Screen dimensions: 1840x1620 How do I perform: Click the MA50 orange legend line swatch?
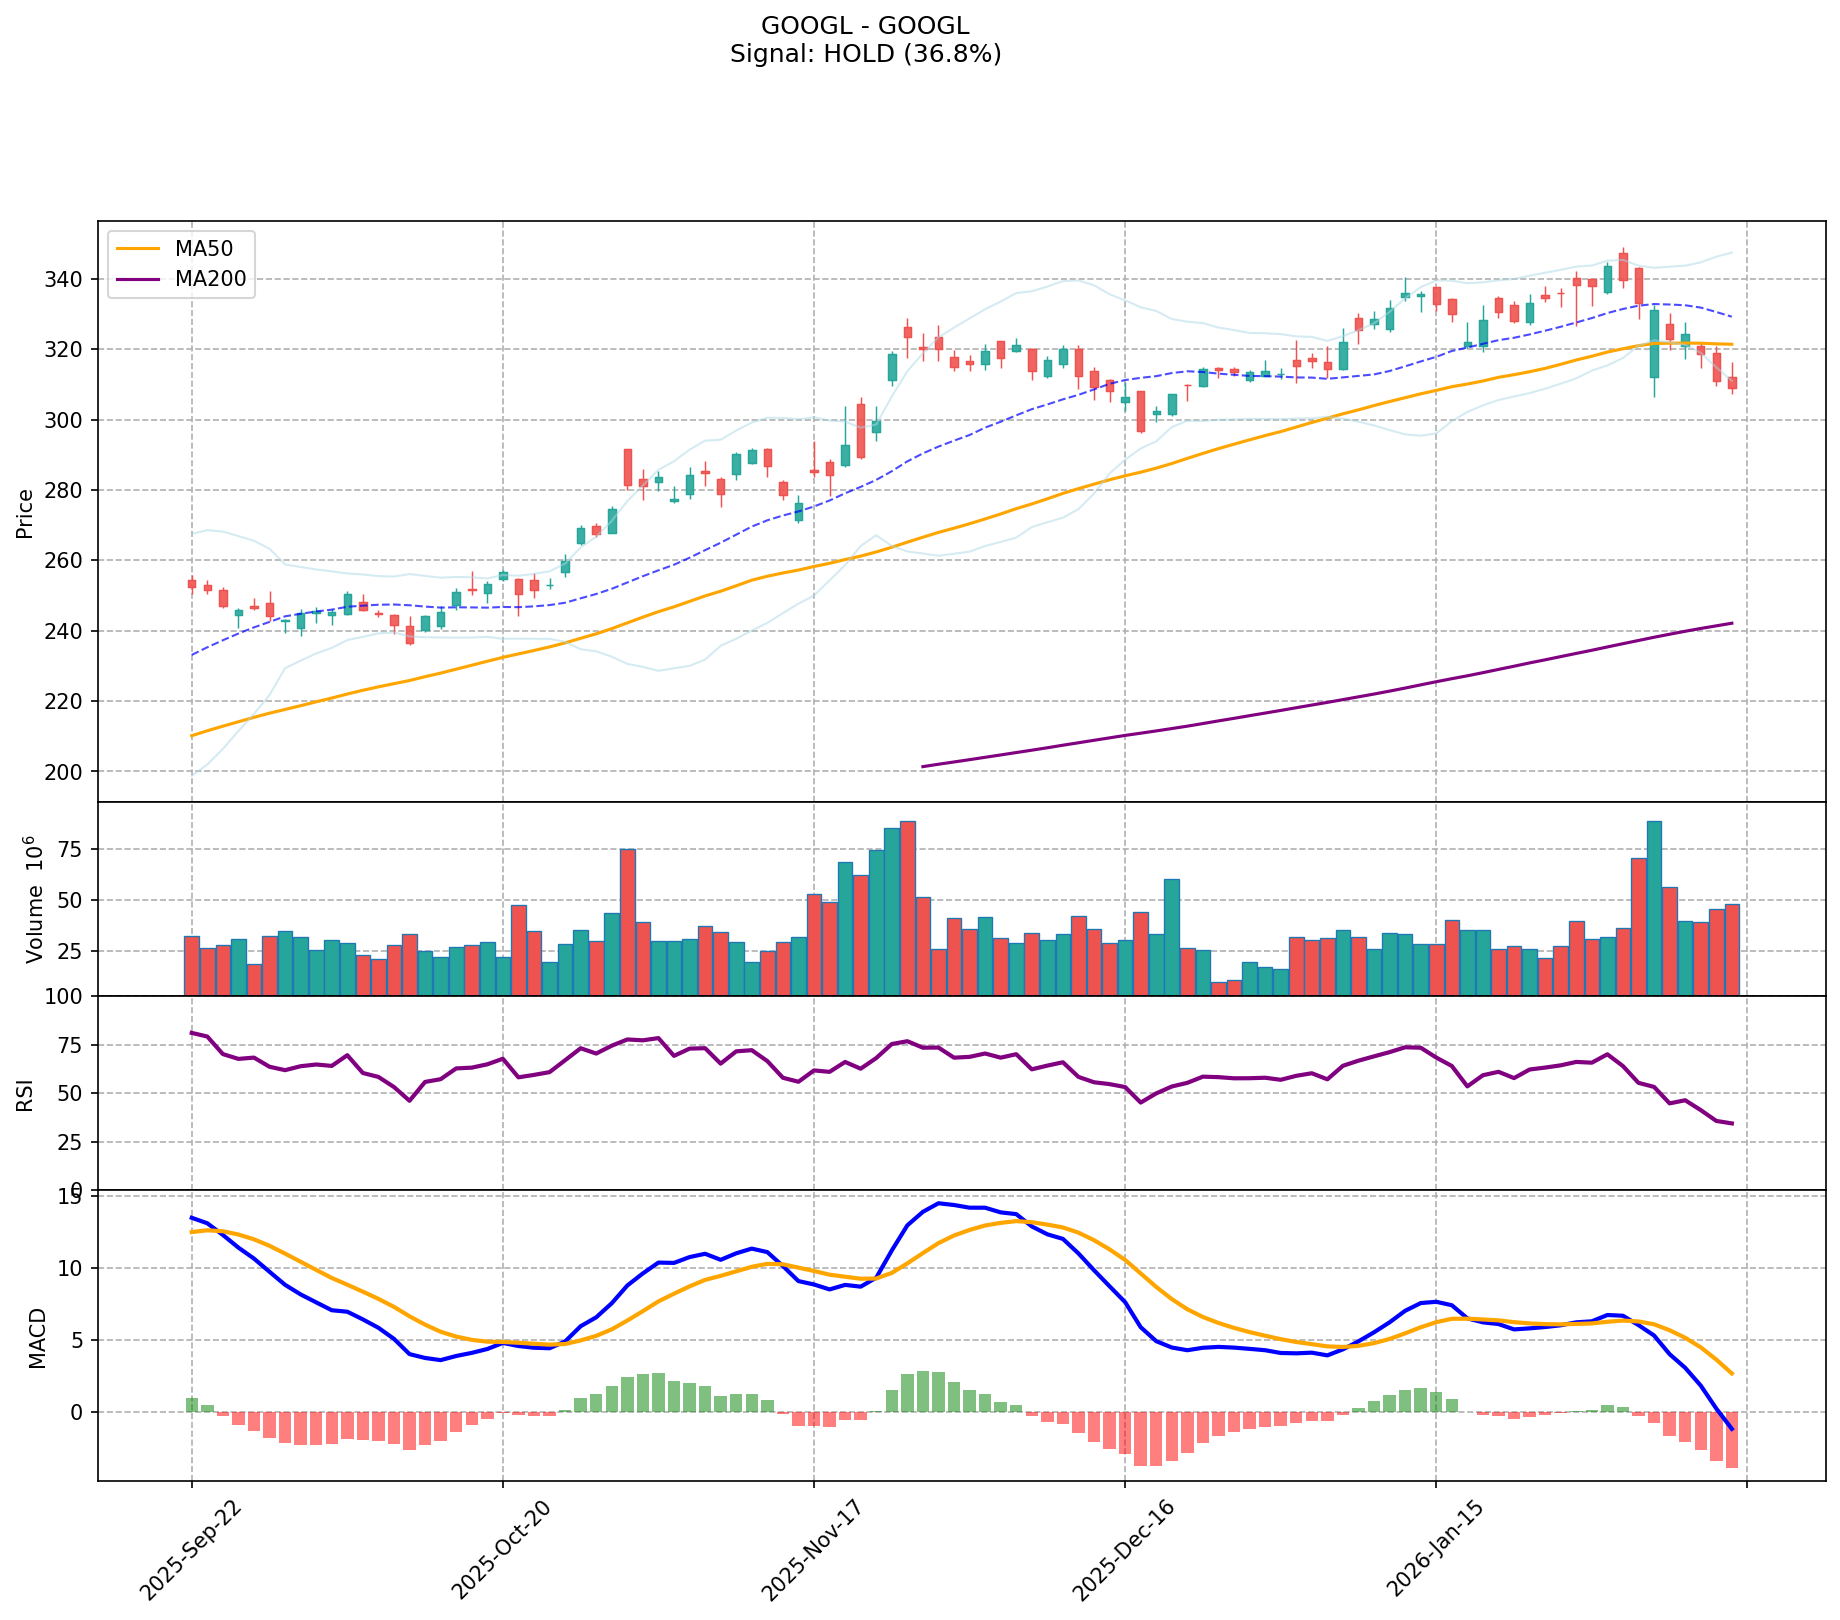138,248
